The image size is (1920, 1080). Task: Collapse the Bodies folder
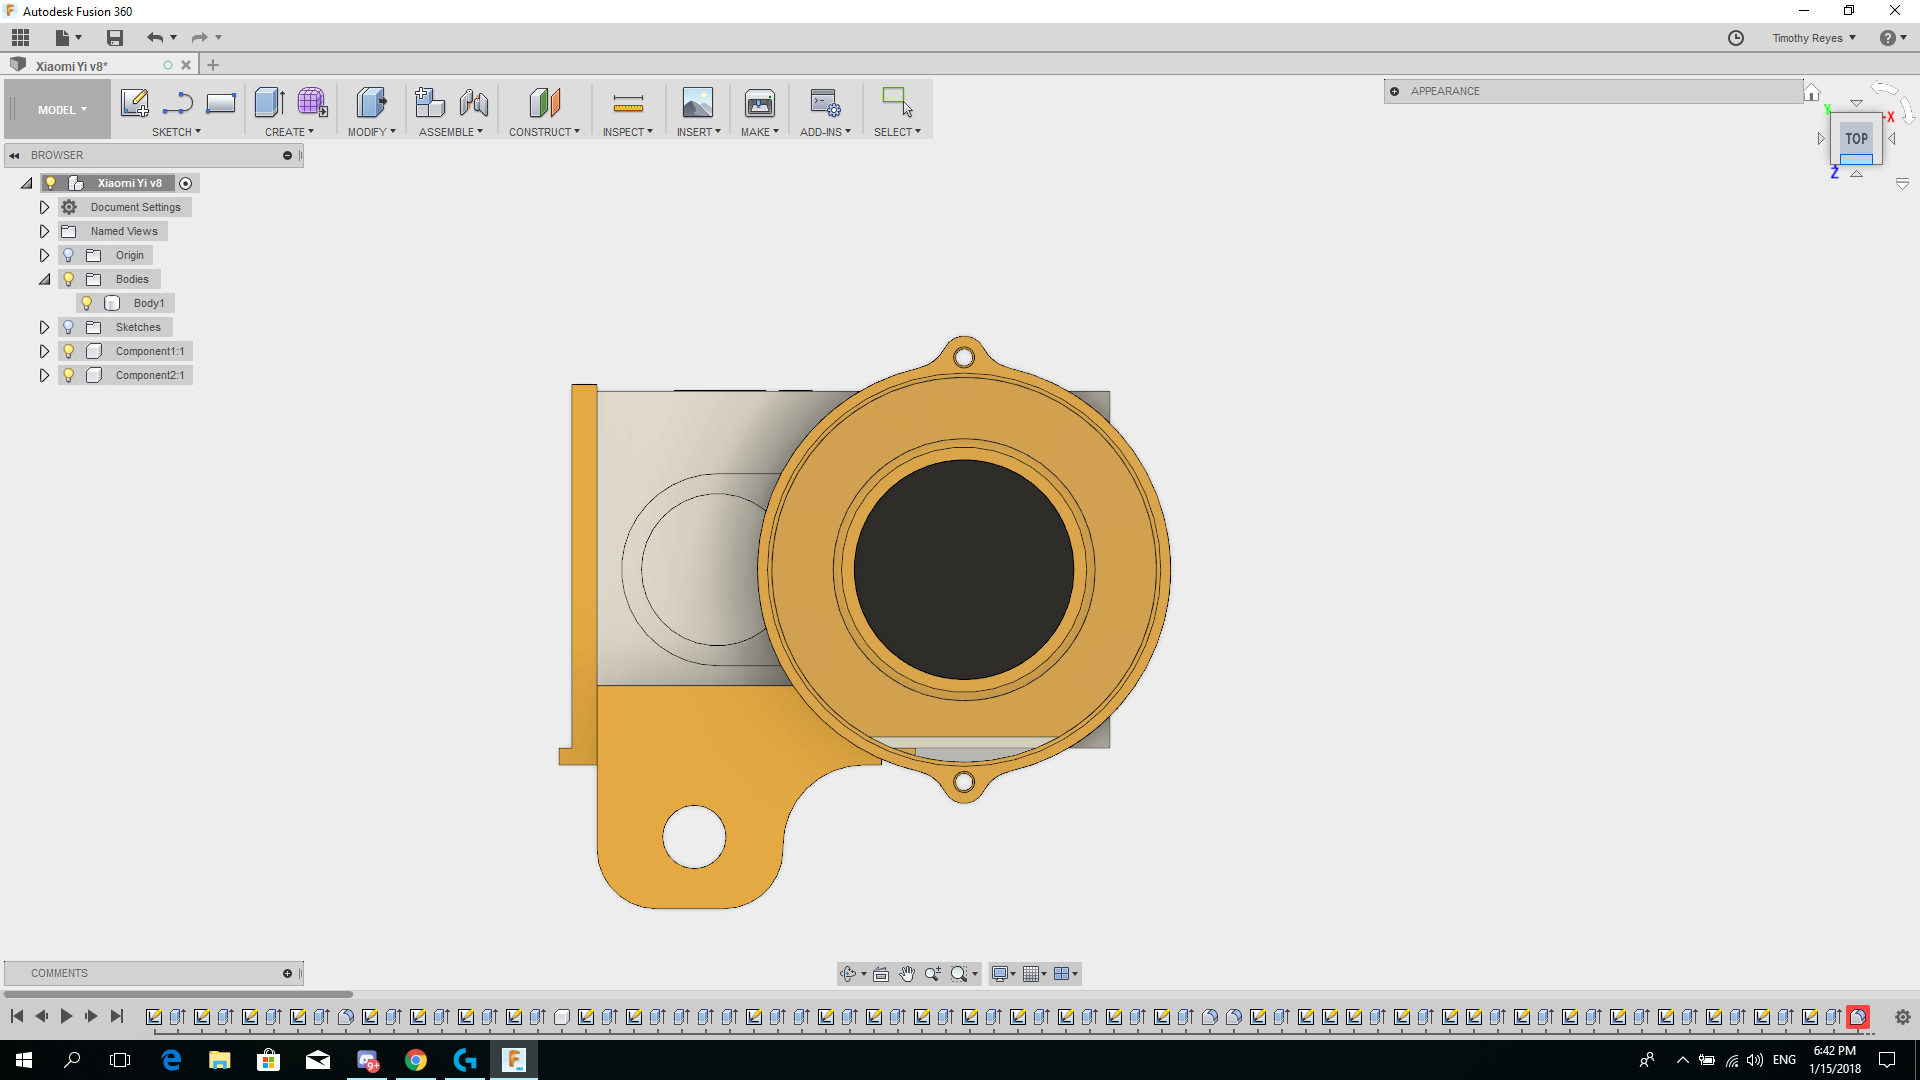(44, 279)
